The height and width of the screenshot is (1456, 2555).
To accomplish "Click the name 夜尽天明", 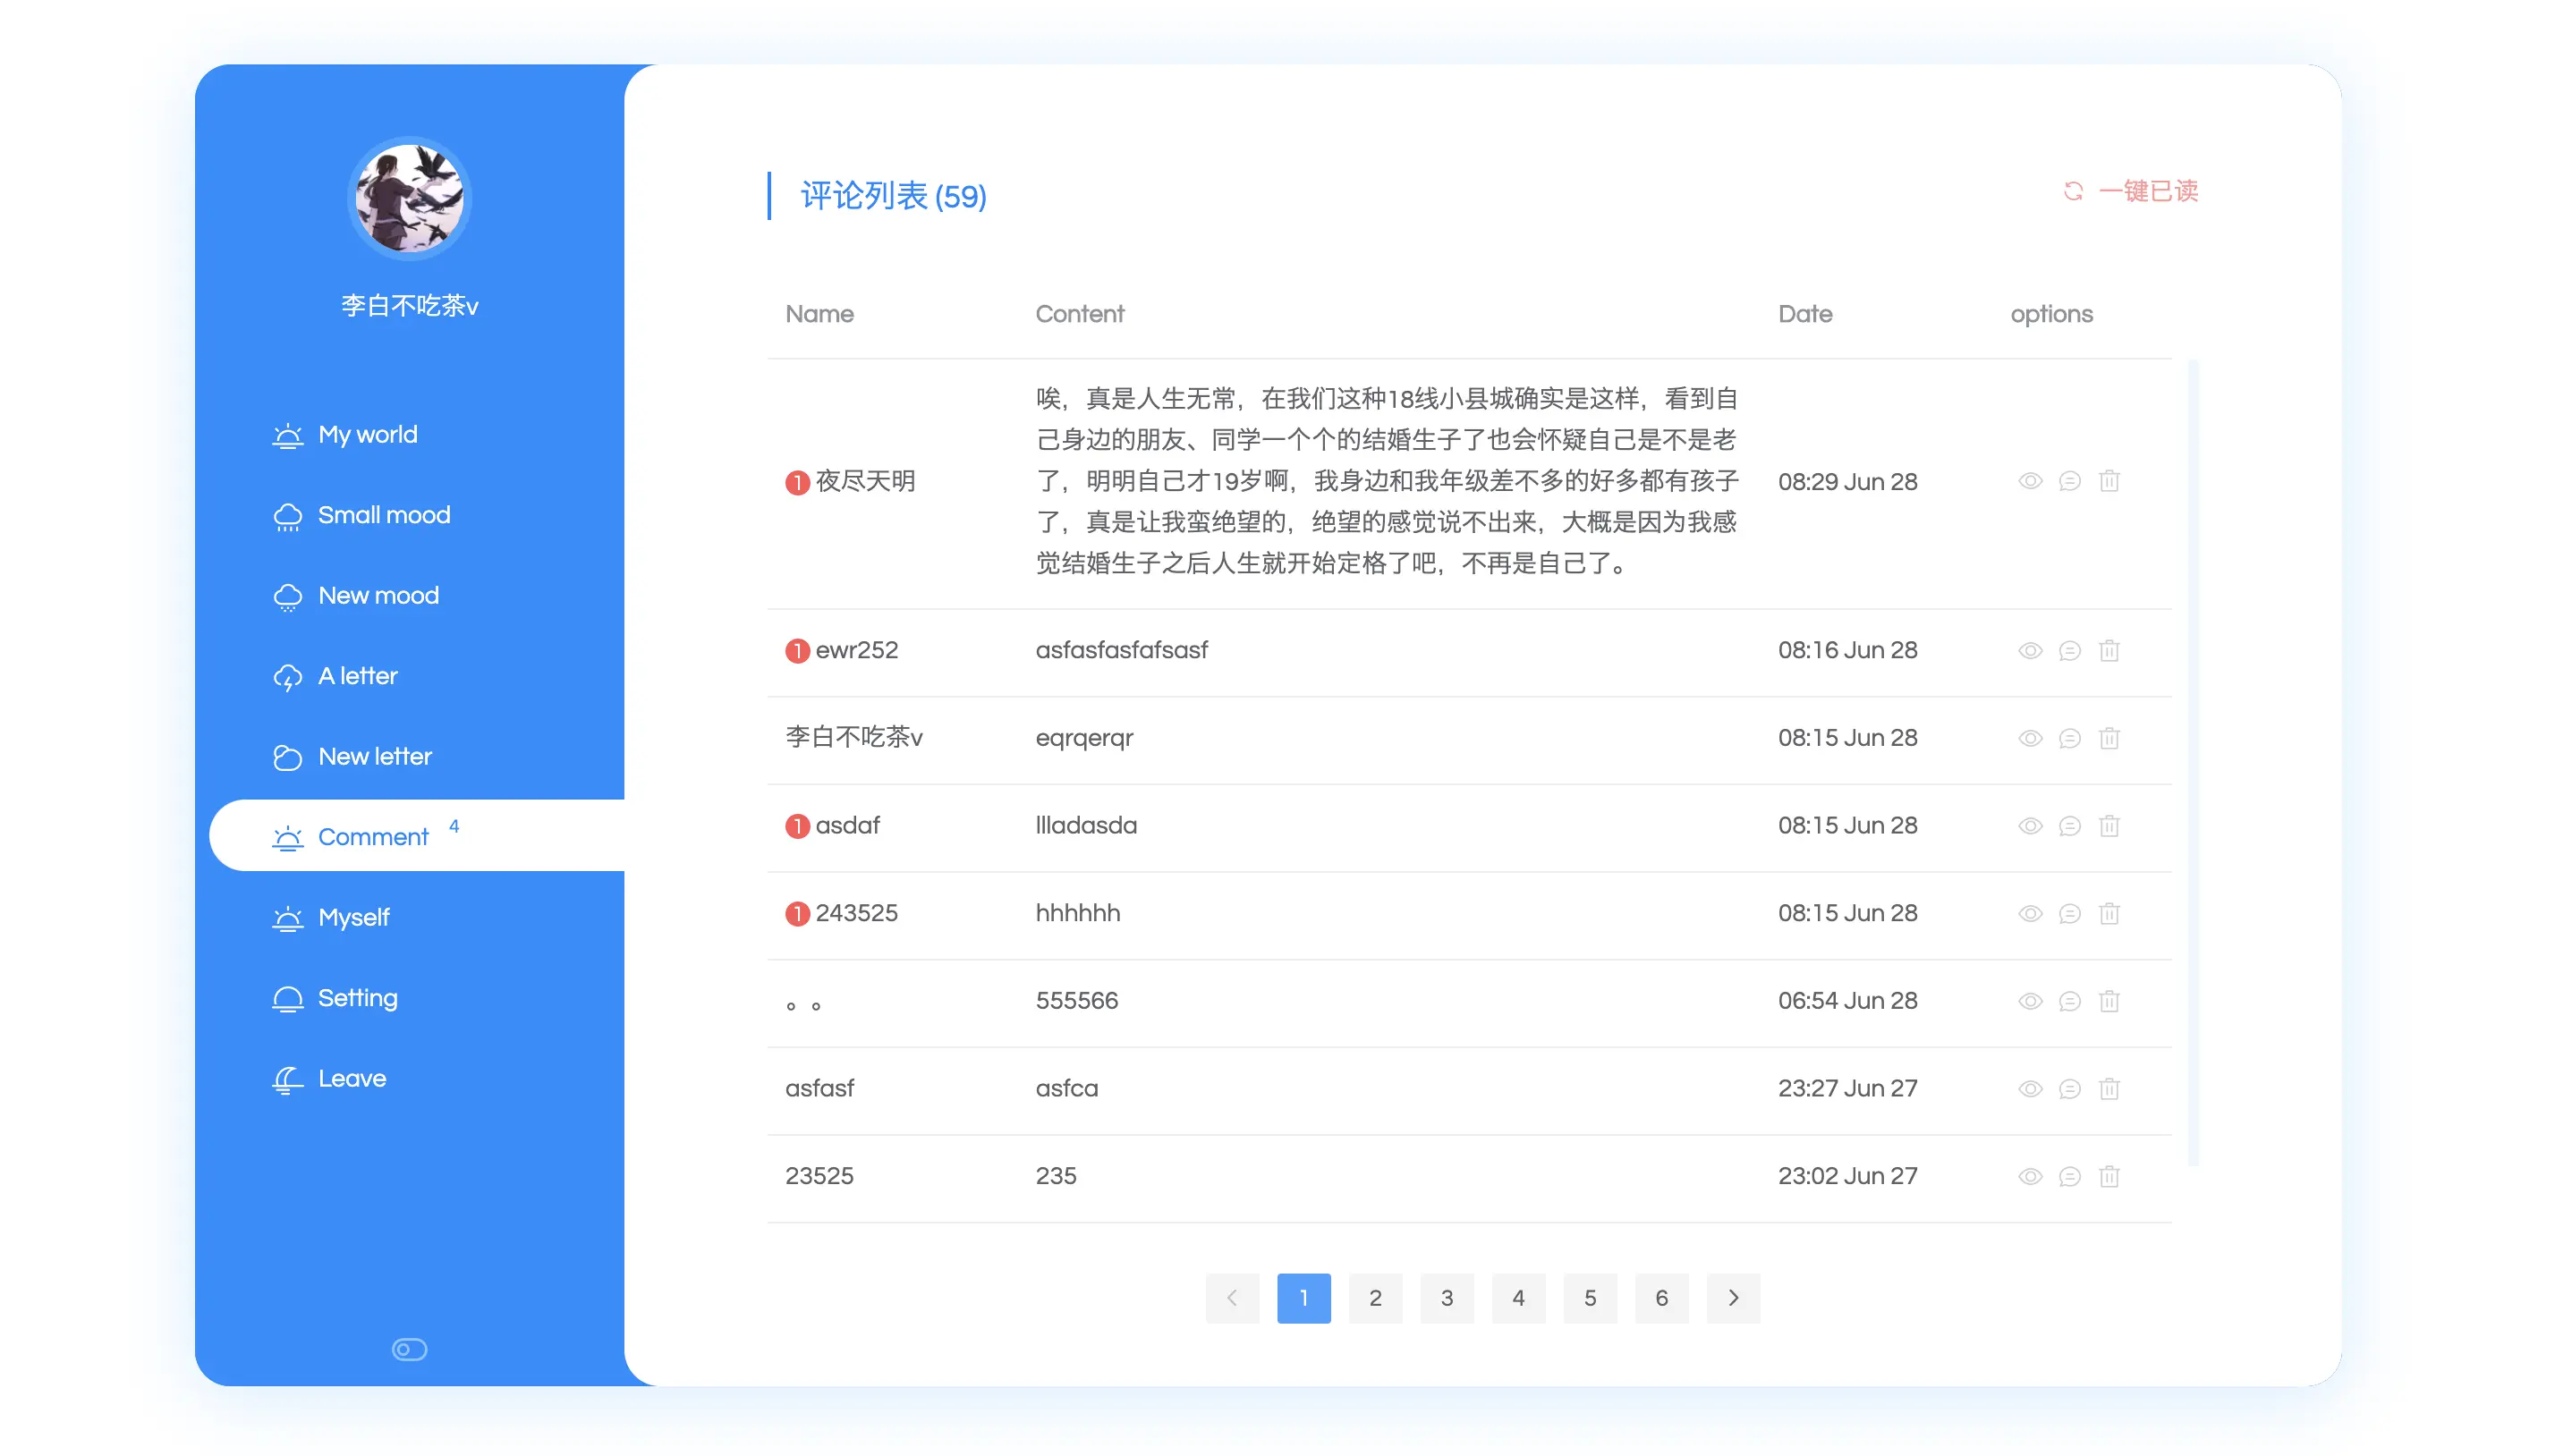I will point(865,481).
